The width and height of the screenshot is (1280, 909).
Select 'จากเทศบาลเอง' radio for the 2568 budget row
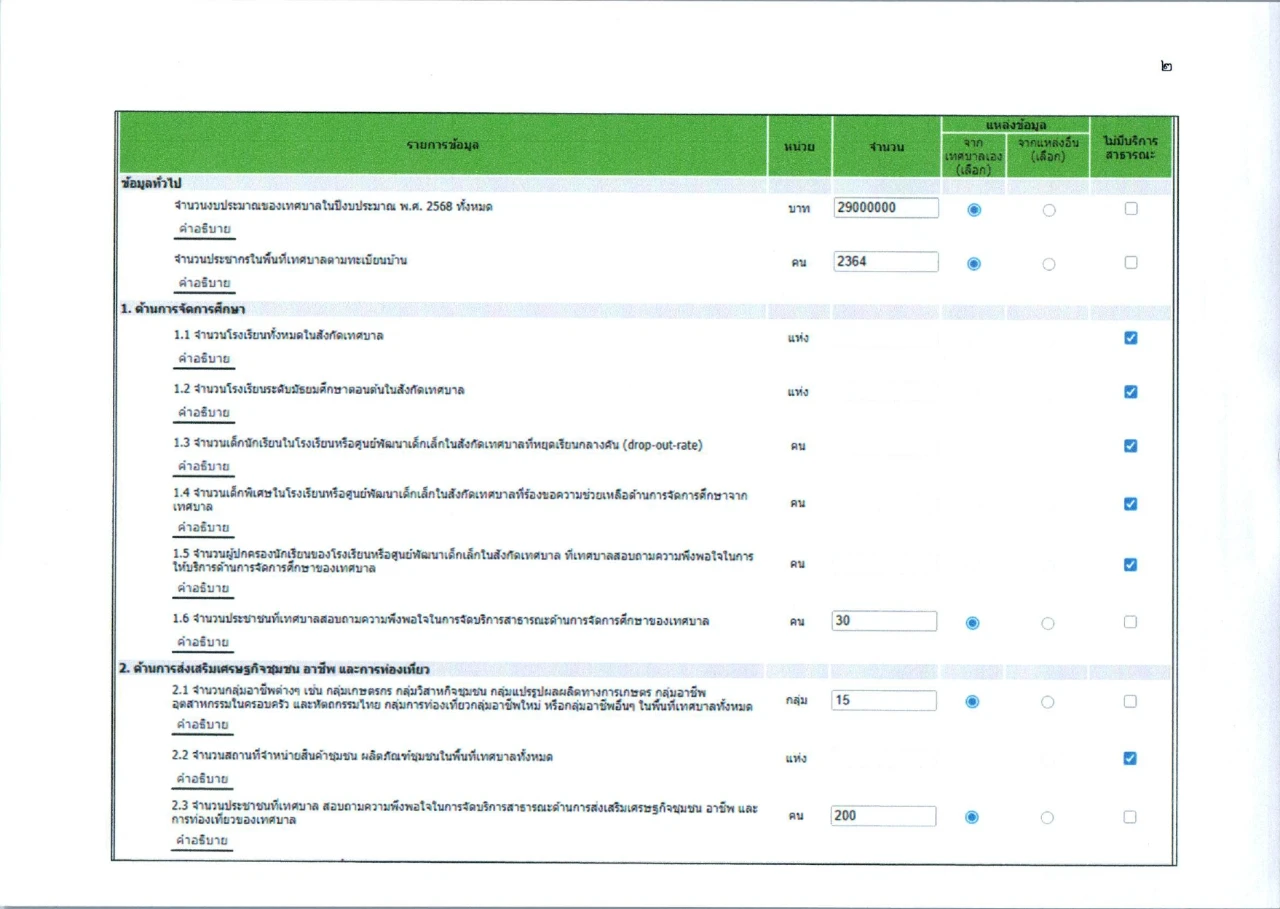click(974, 210)
